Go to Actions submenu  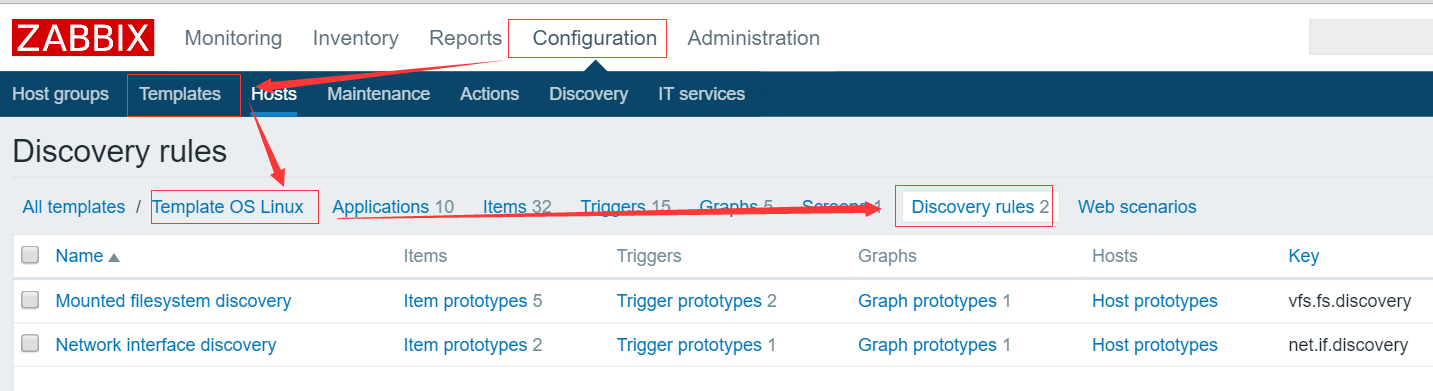pyautogui.click(x=489, y=94)
